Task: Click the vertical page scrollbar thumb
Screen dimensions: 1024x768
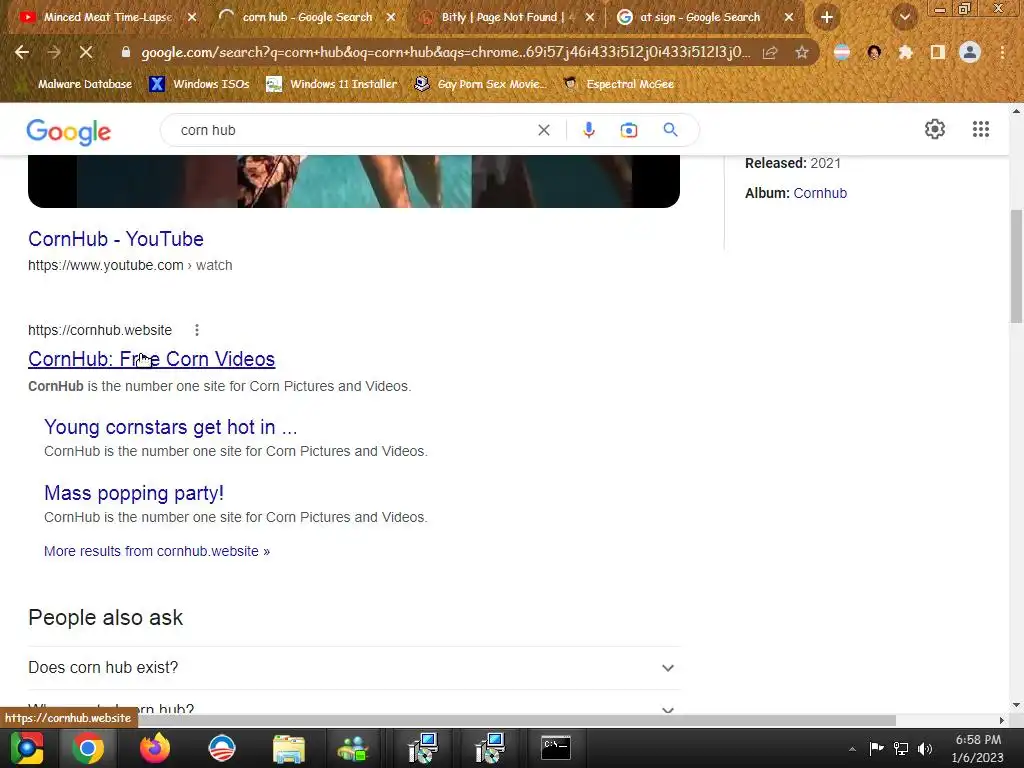Action: [x=1016, y=266]
